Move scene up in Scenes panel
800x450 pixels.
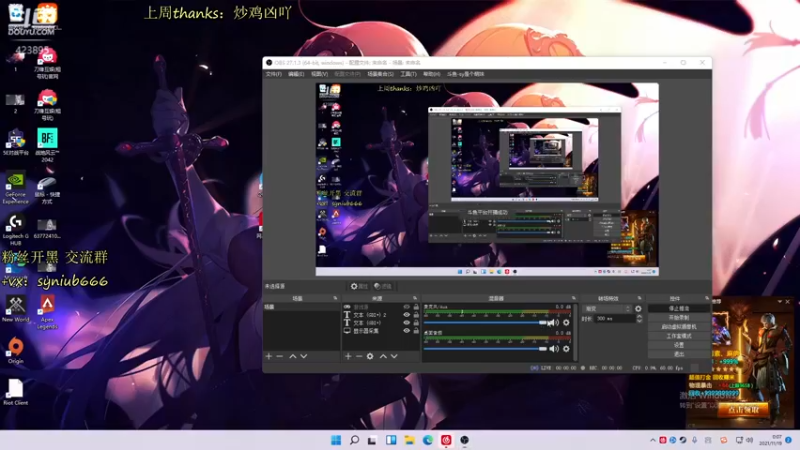click(293, 356)
